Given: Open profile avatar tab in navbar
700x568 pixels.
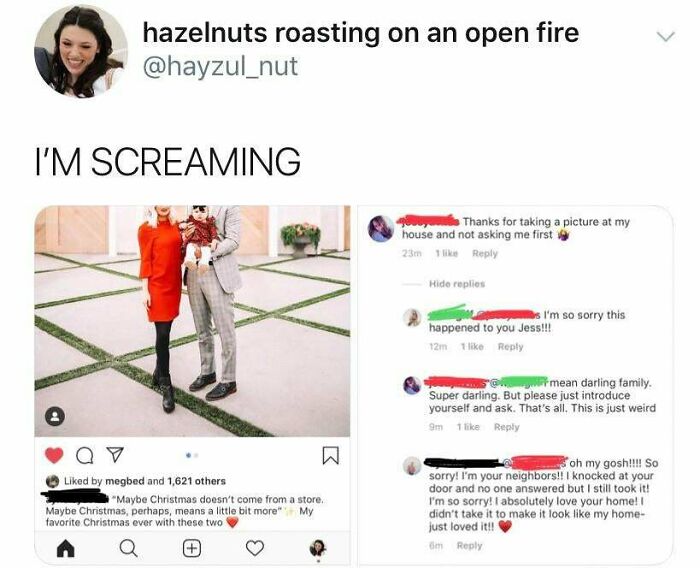Looking at the screenshot, I should [x=318, y=548].
